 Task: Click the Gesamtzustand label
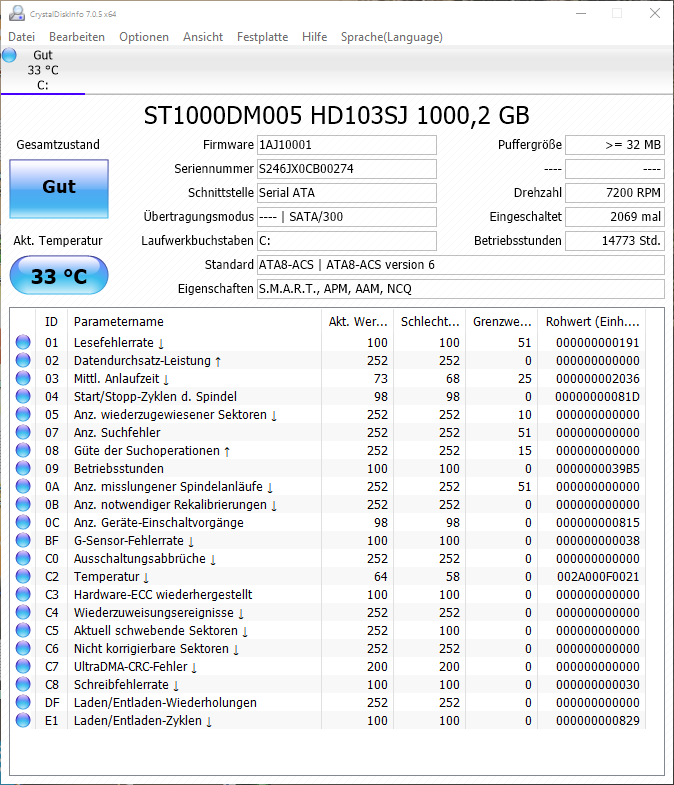[58, 145]
